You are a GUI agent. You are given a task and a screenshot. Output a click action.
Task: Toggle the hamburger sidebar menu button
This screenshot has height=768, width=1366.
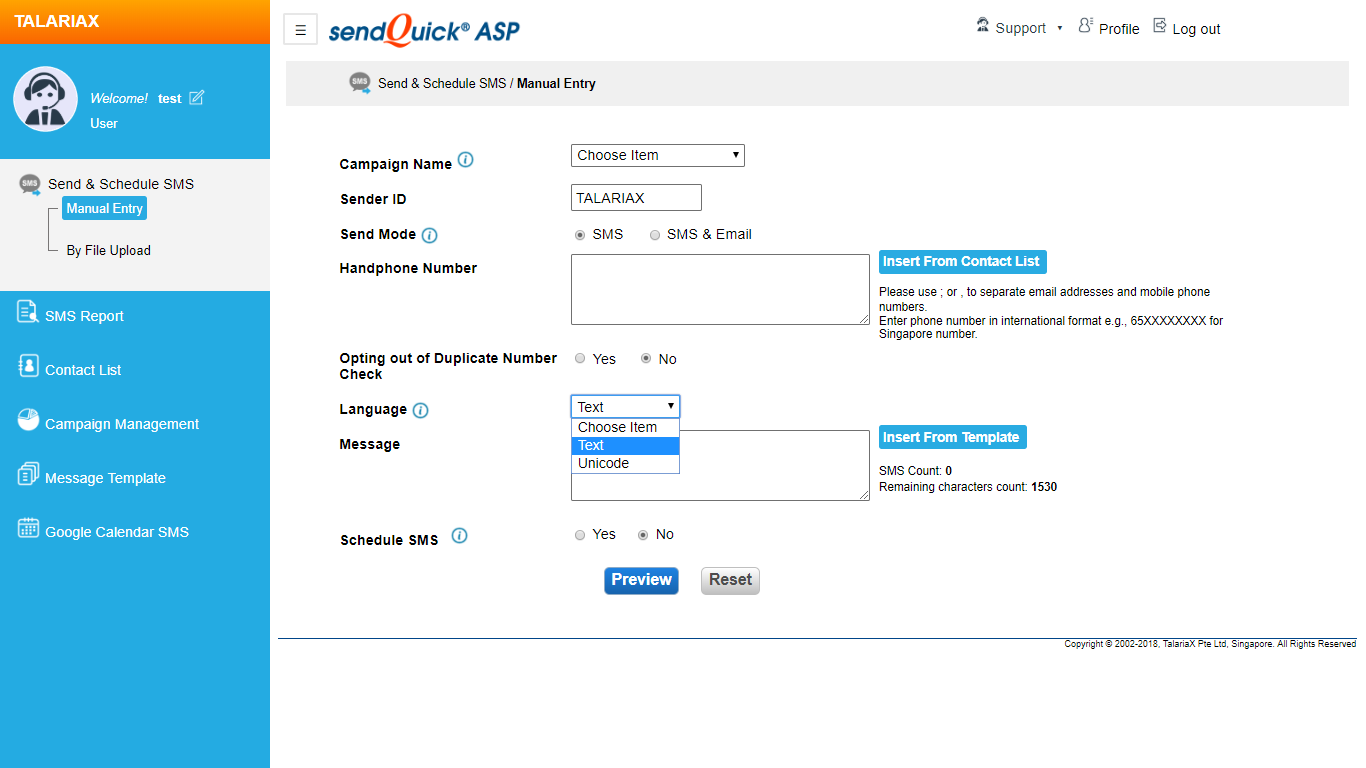point(300,30)
